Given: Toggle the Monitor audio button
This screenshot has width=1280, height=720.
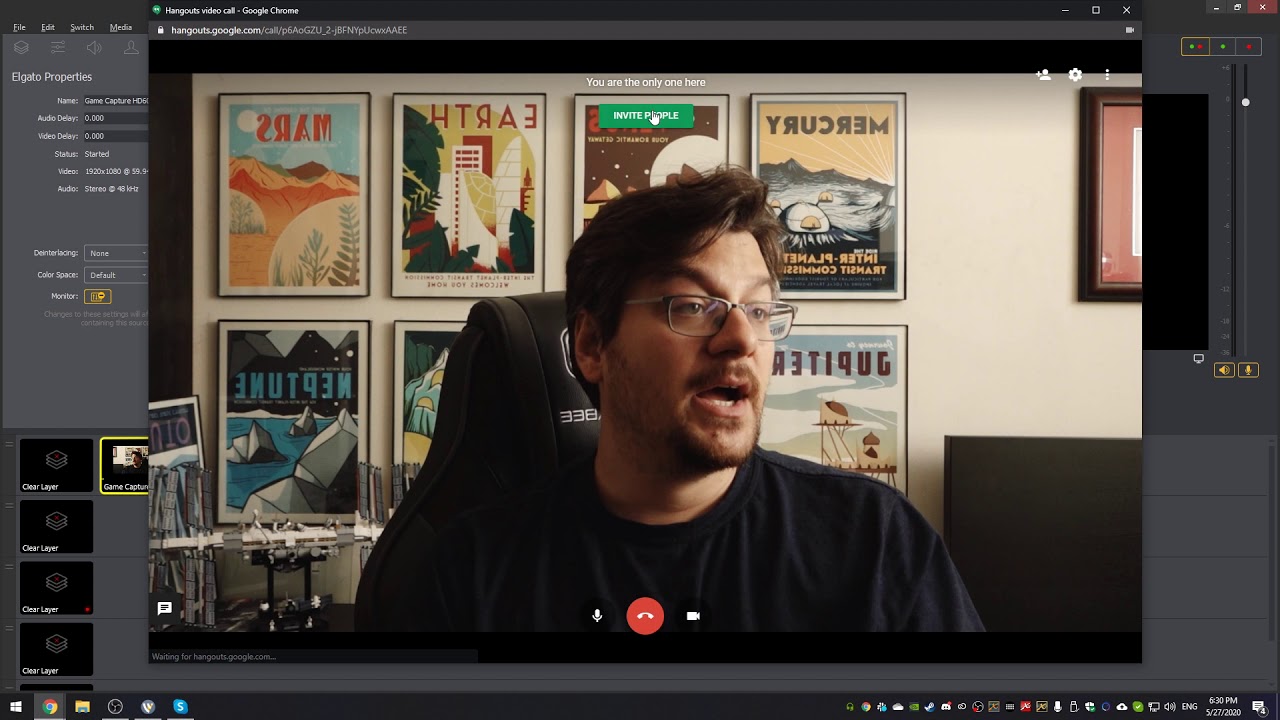Looking at the screenshot, I should pos(98,296).
